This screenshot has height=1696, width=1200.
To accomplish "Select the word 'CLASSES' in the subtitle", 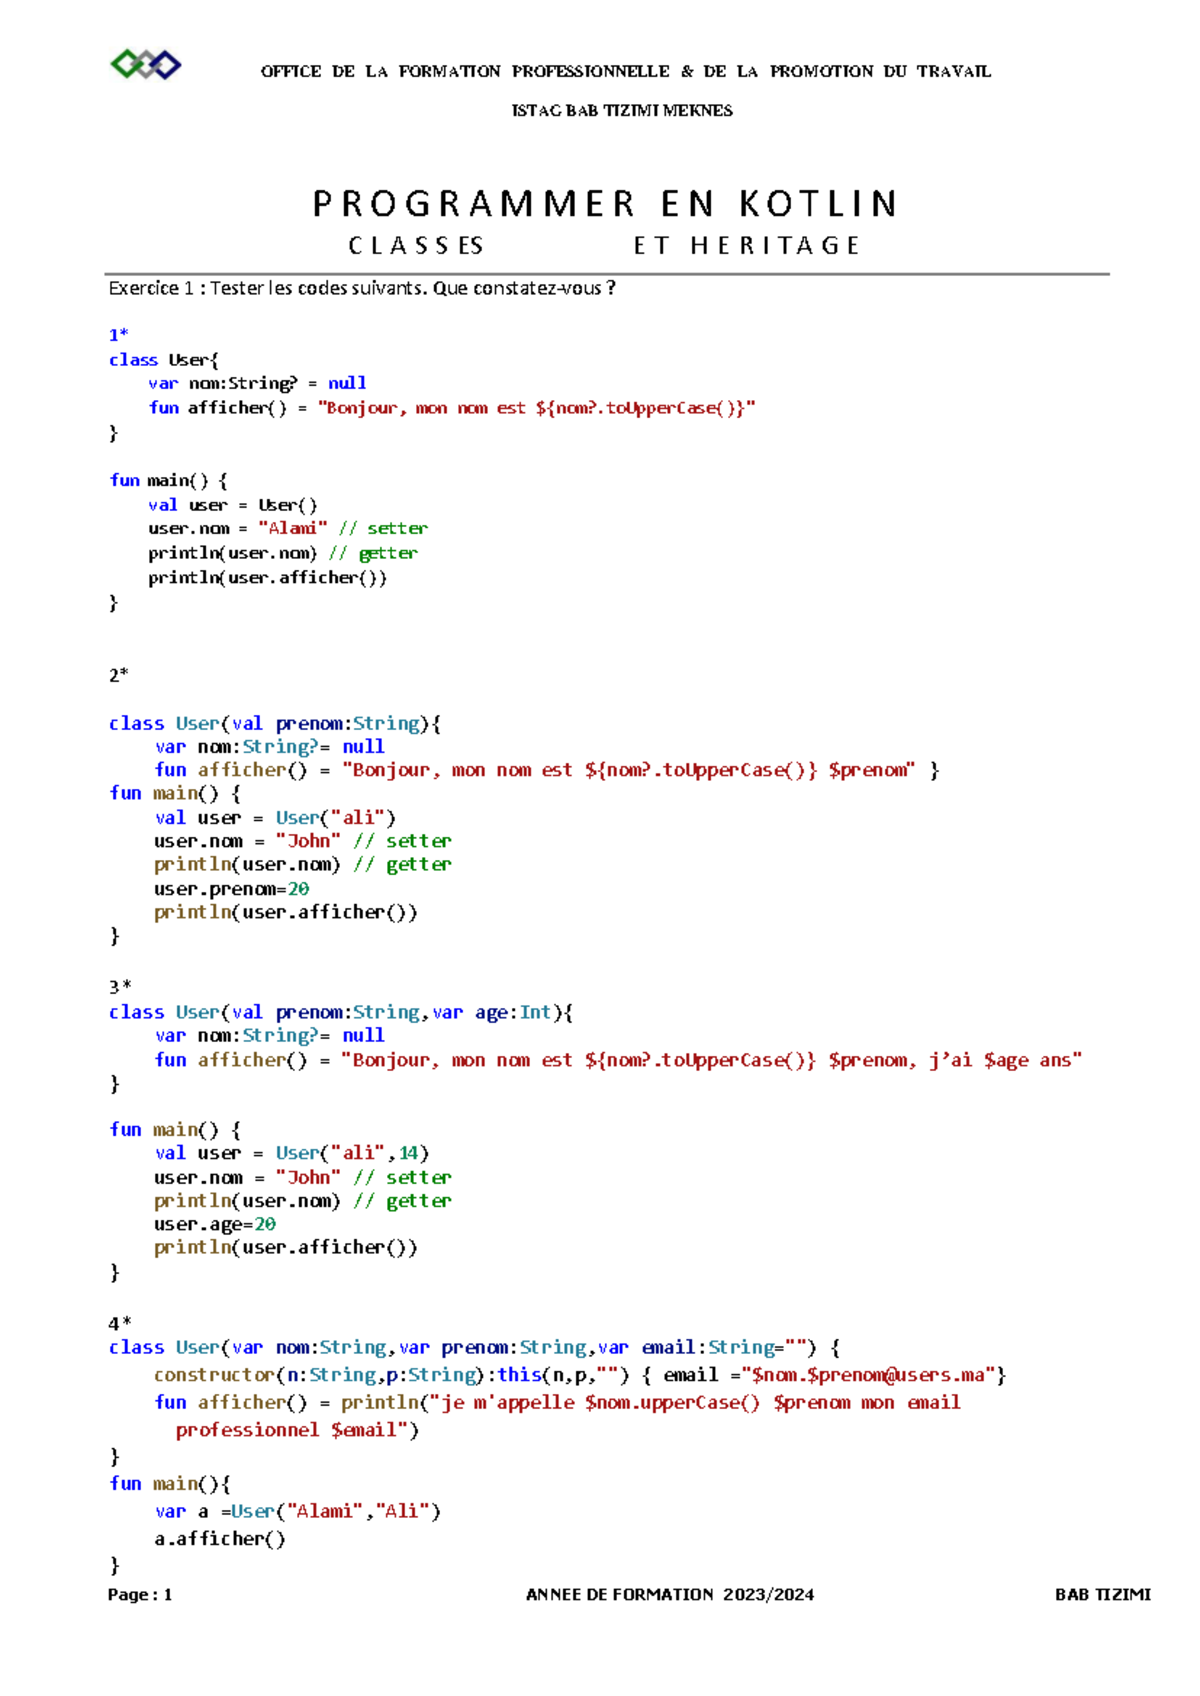I will point(416,246).
